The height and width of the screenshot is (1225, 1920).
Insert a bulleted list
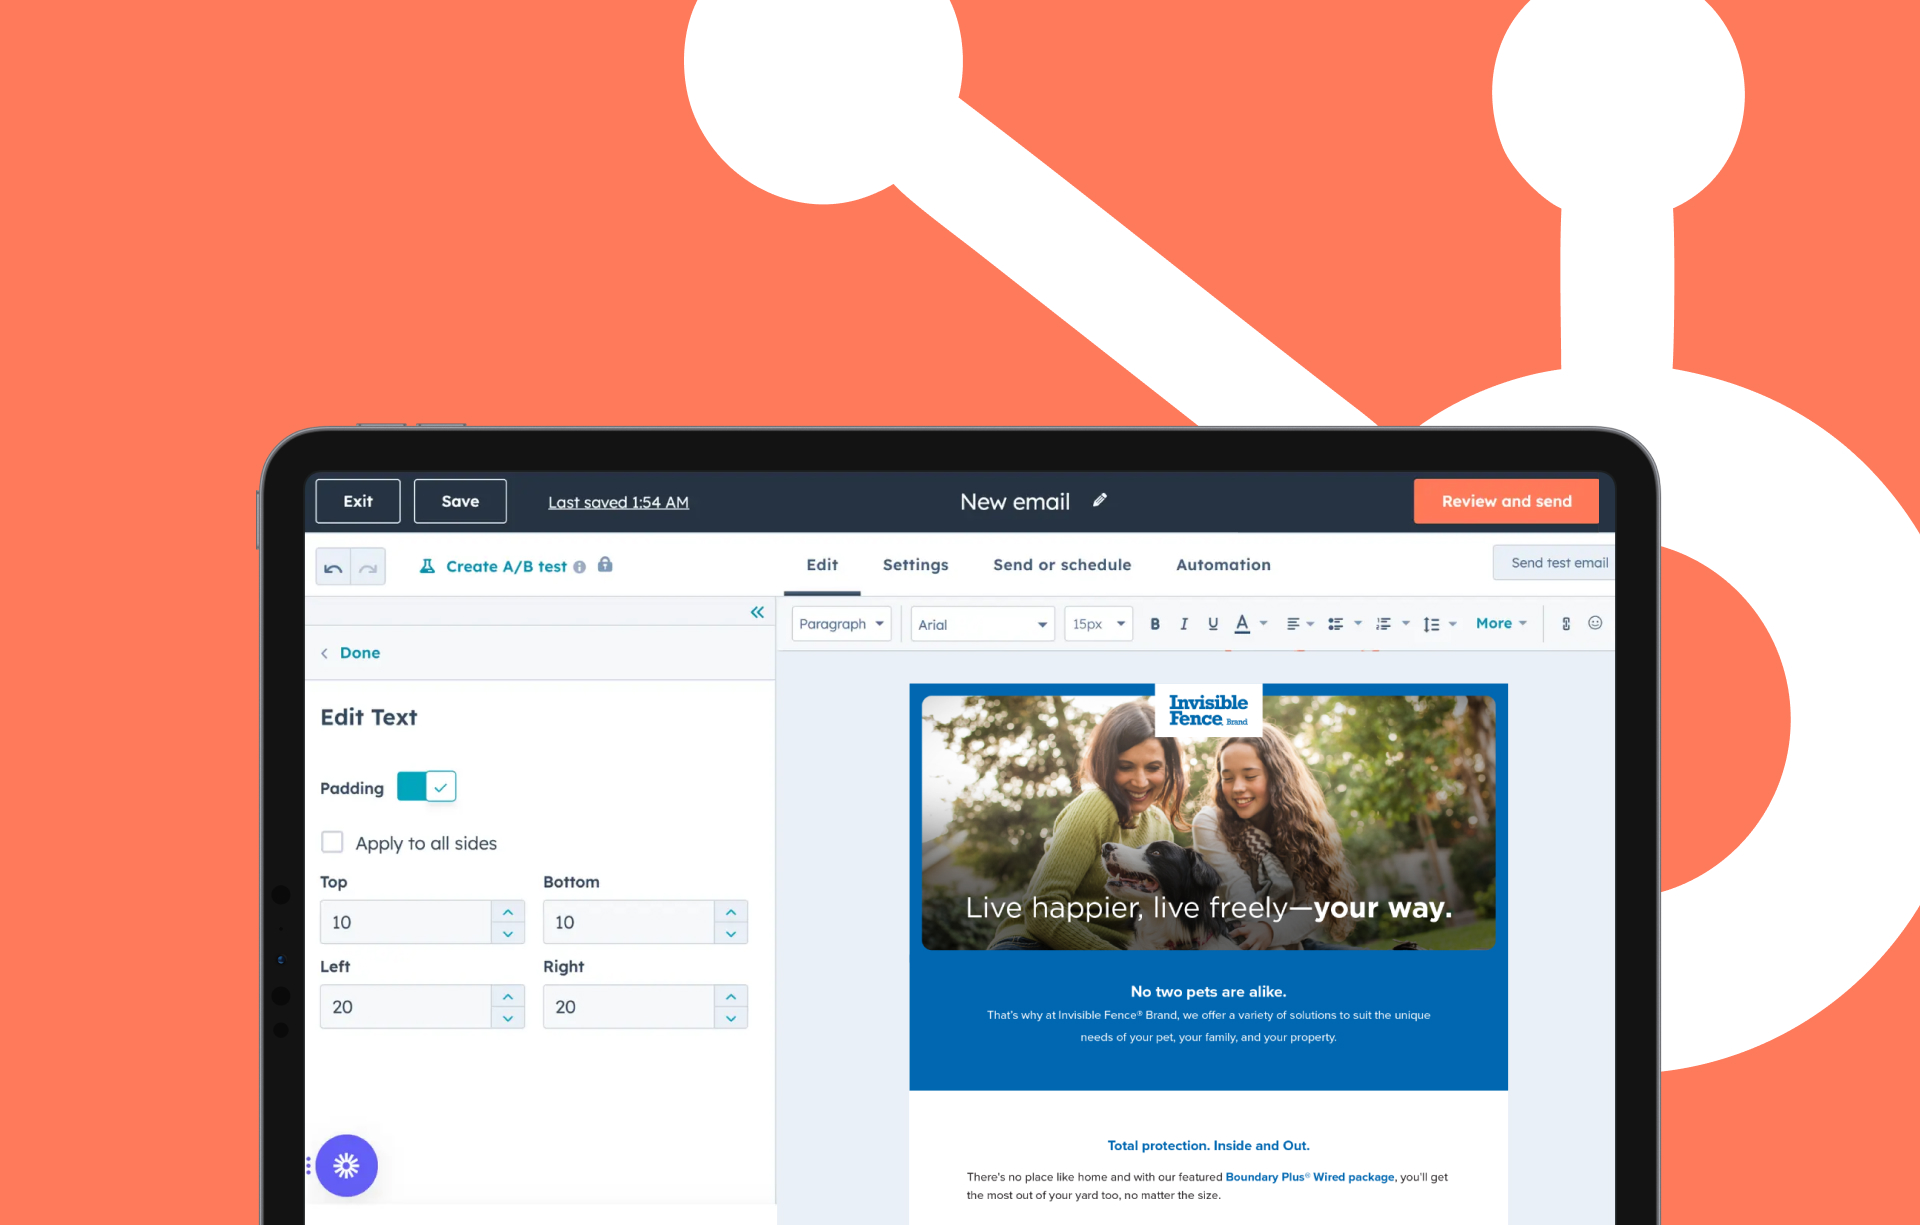(1335, 624)
